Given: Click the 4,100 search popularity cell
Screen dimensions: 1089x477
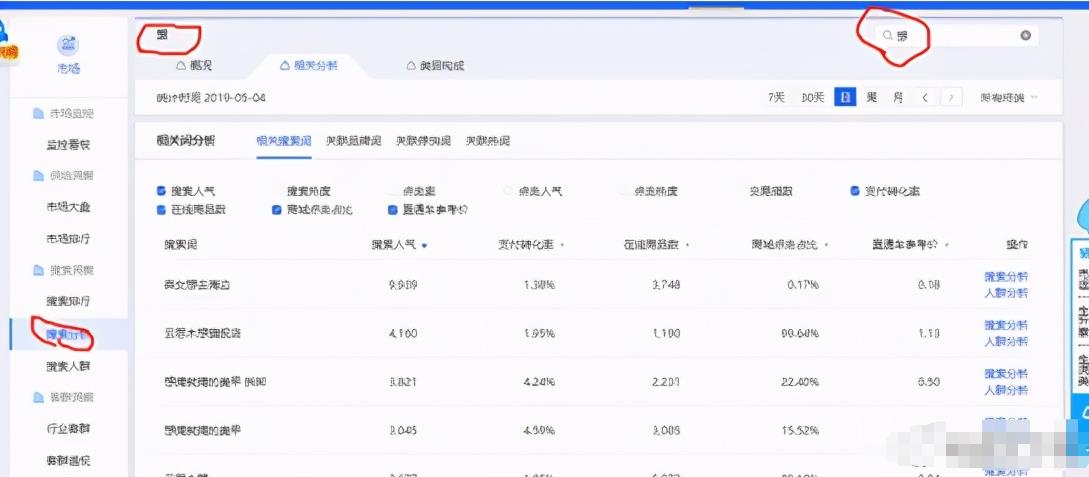Looking at the screenshot, I should pos(403,333).
